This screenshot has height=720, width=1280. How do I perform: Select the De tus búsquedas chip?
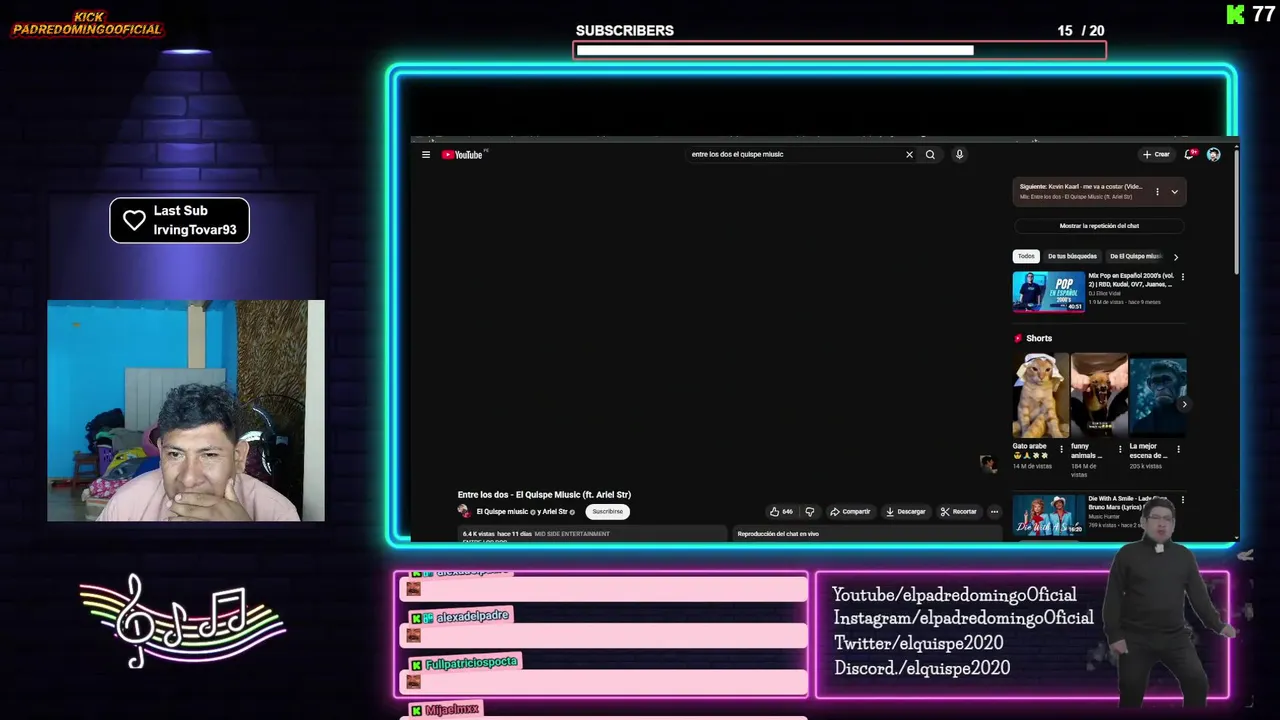(1072, 256)
